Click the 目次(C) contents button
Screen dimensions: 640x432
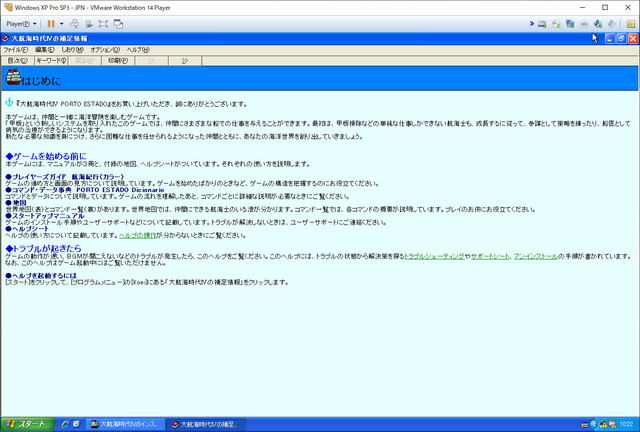(18, 61)
